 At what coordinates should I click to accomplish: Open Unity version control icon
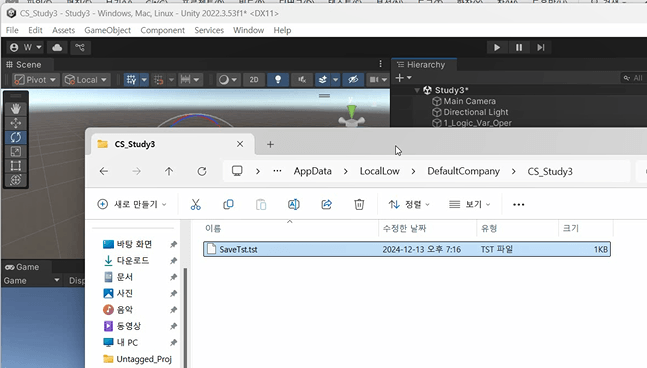click(x=80, y=47)
